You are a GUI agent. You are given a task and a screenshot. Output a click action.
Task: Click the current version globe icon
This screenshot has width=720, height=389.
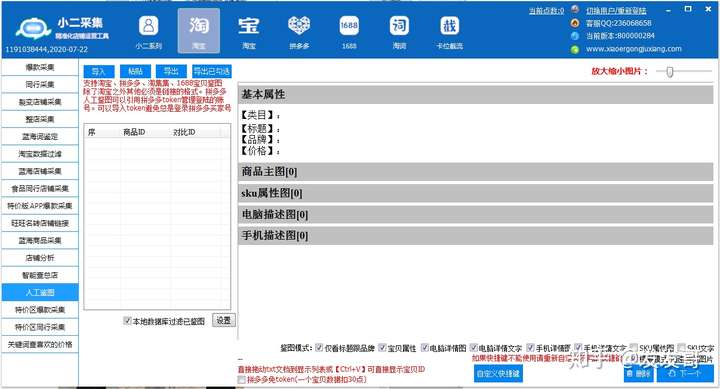click(x=575, y=35)
